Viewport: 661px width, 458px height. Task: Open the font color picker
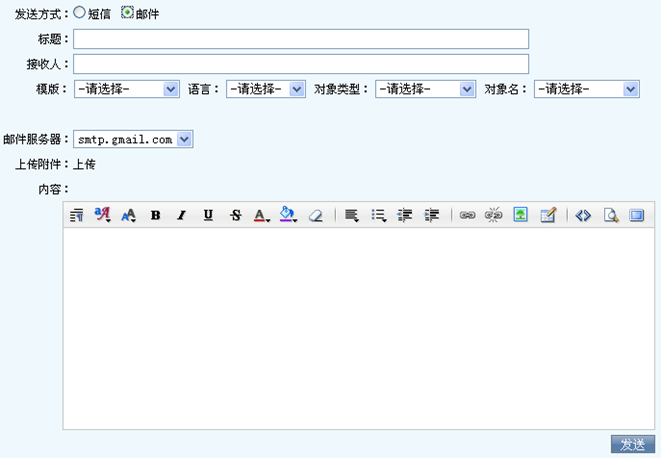click(x=261, y=215)
